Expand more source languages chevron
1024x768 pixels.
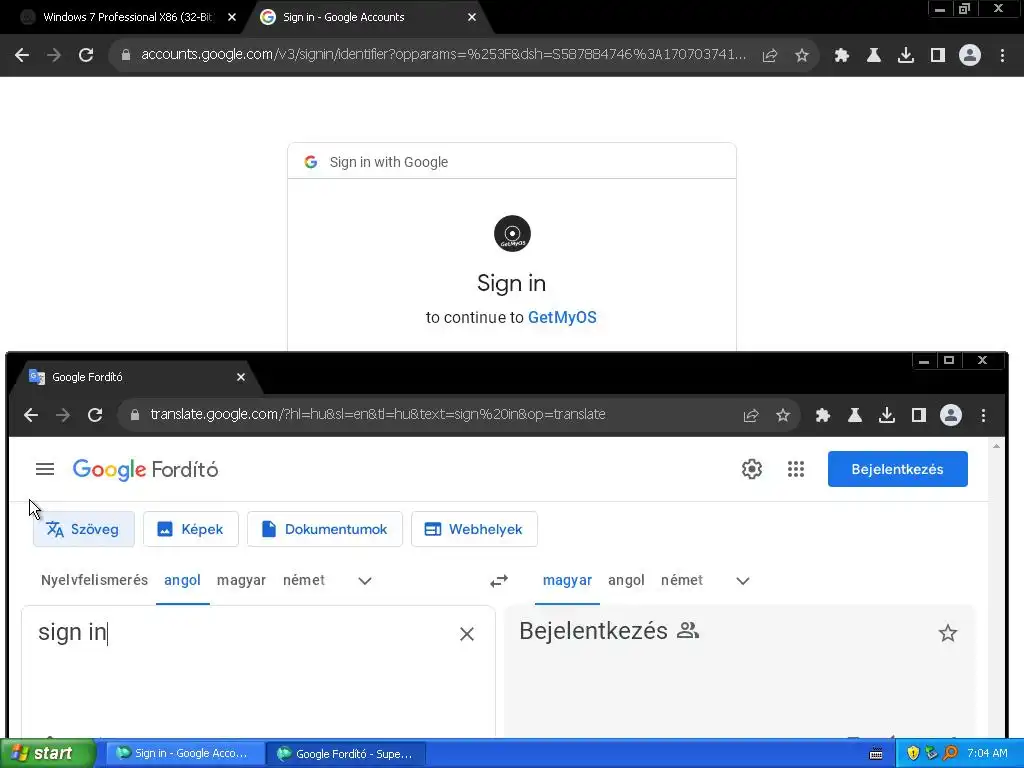[x=365, y=581]
